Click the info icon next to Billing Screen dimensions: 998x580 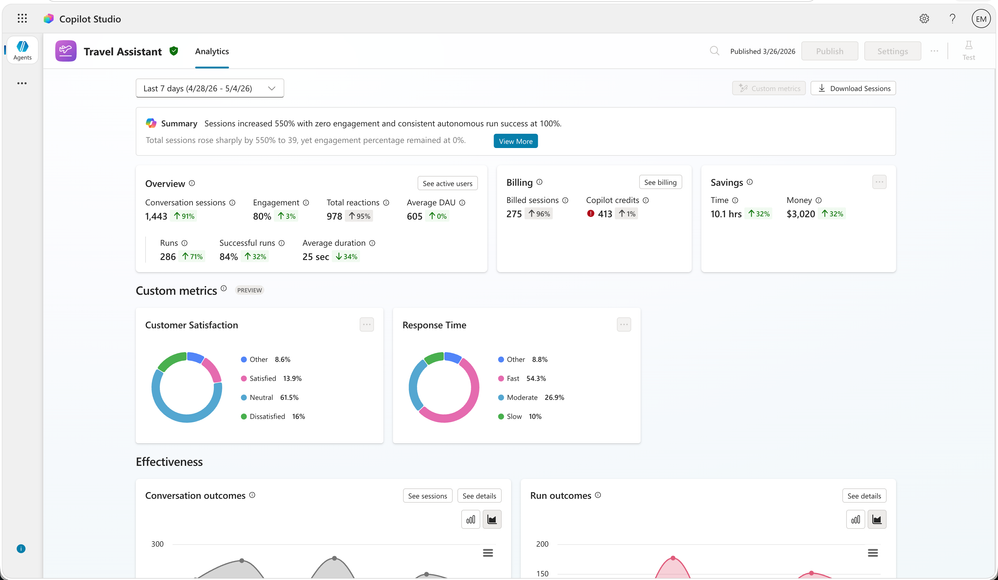tap(539, 182)
